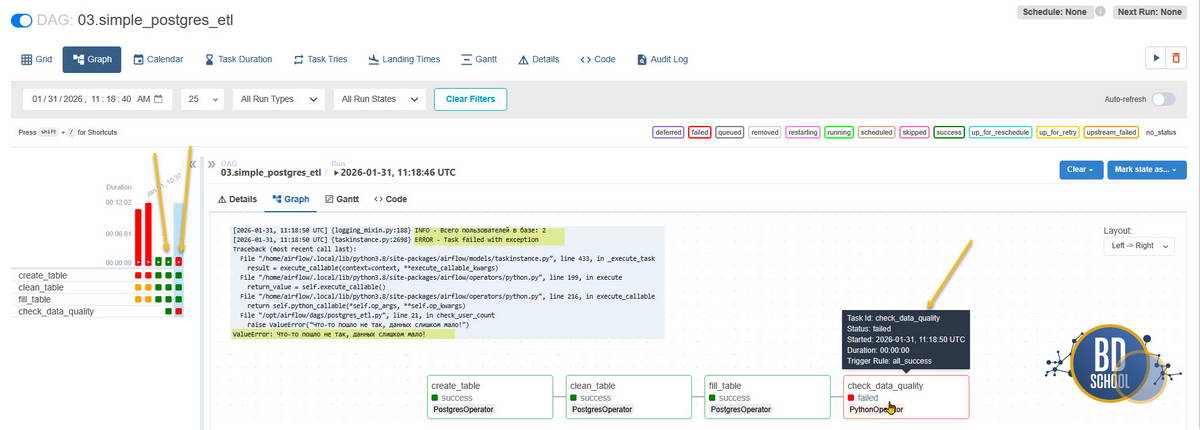Click the failed state legend chip
The height and width of the screenshot is (430, 1200).
point(699,132)
